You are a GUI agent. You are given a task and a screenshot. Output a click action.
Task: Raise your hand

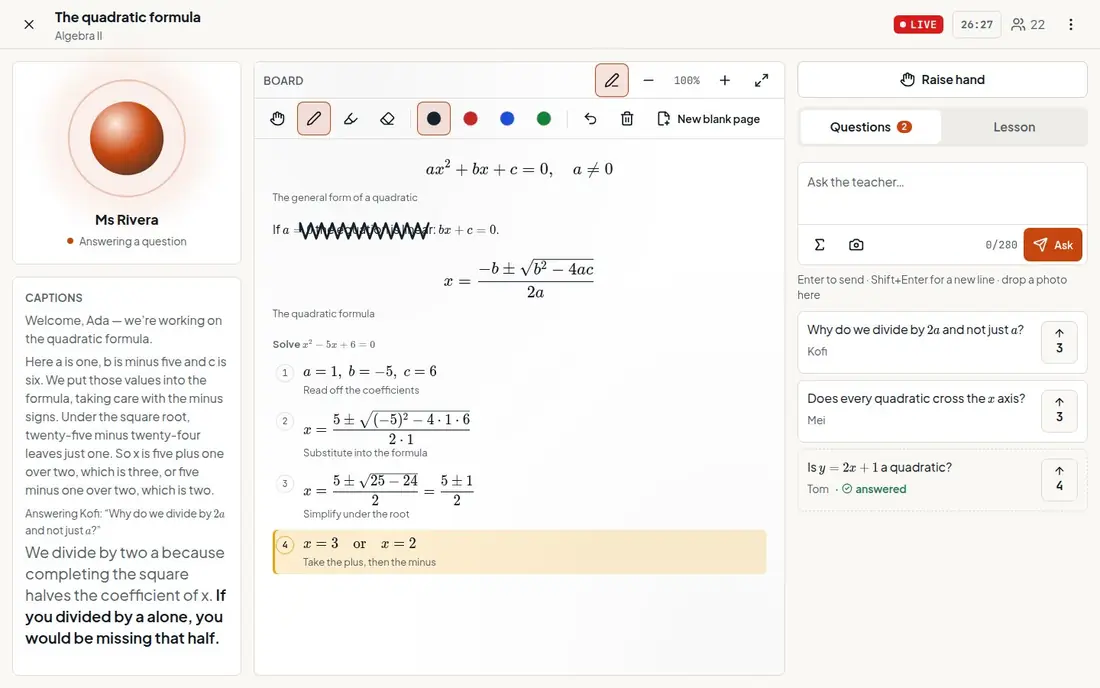pos(942,80)
